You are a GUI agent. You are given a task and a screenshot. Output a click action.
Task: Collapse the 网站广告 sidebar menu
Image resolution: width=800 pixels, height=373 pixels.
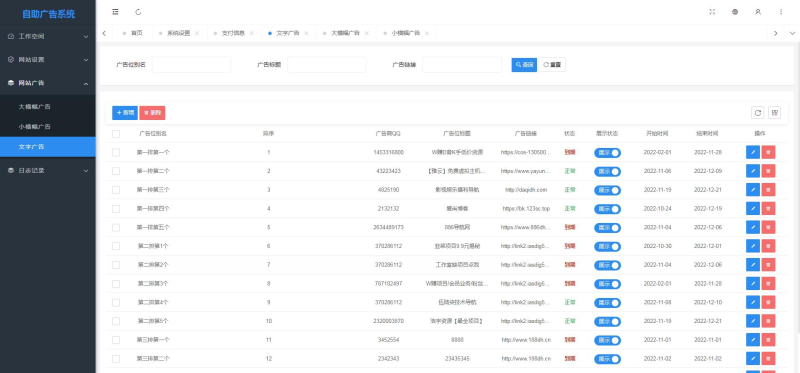(48, 83)
